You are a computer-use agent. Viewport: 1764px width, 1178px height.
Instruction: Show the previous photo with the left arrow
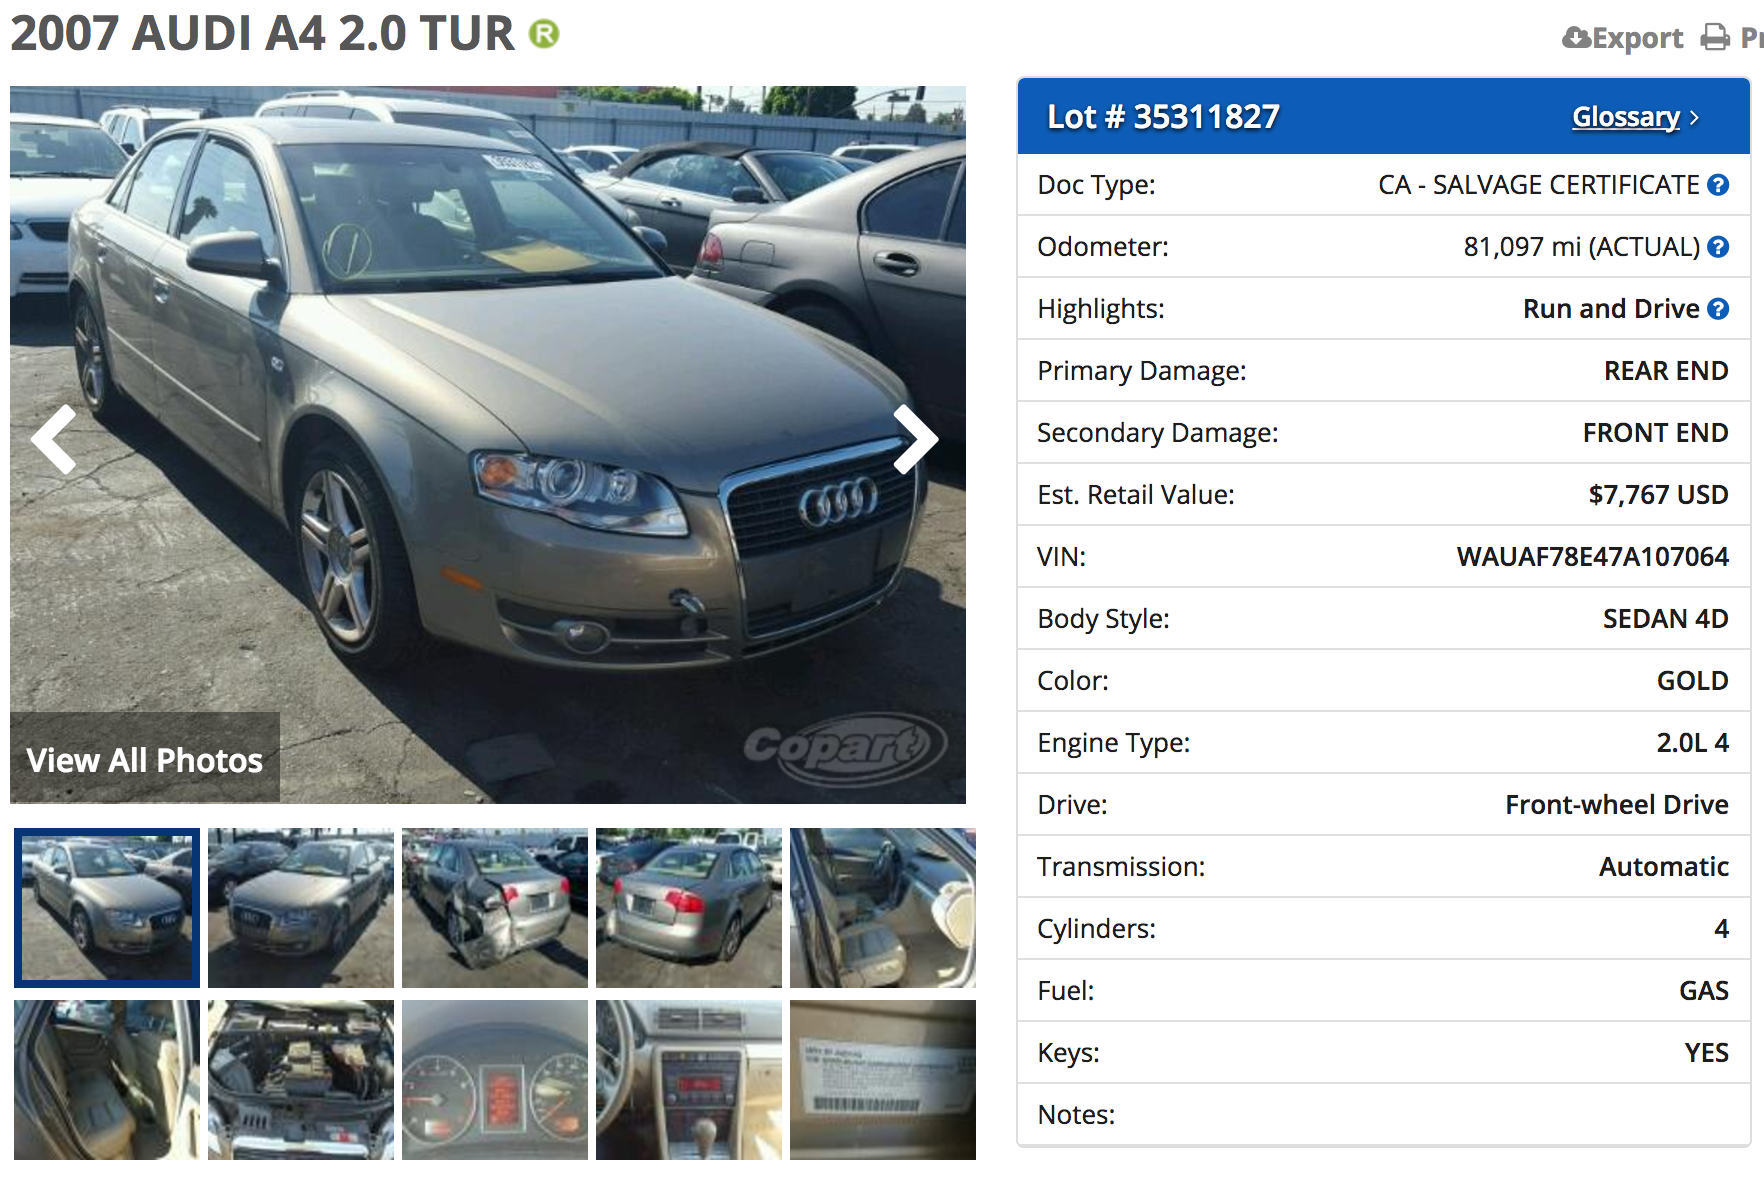[54, 439]
